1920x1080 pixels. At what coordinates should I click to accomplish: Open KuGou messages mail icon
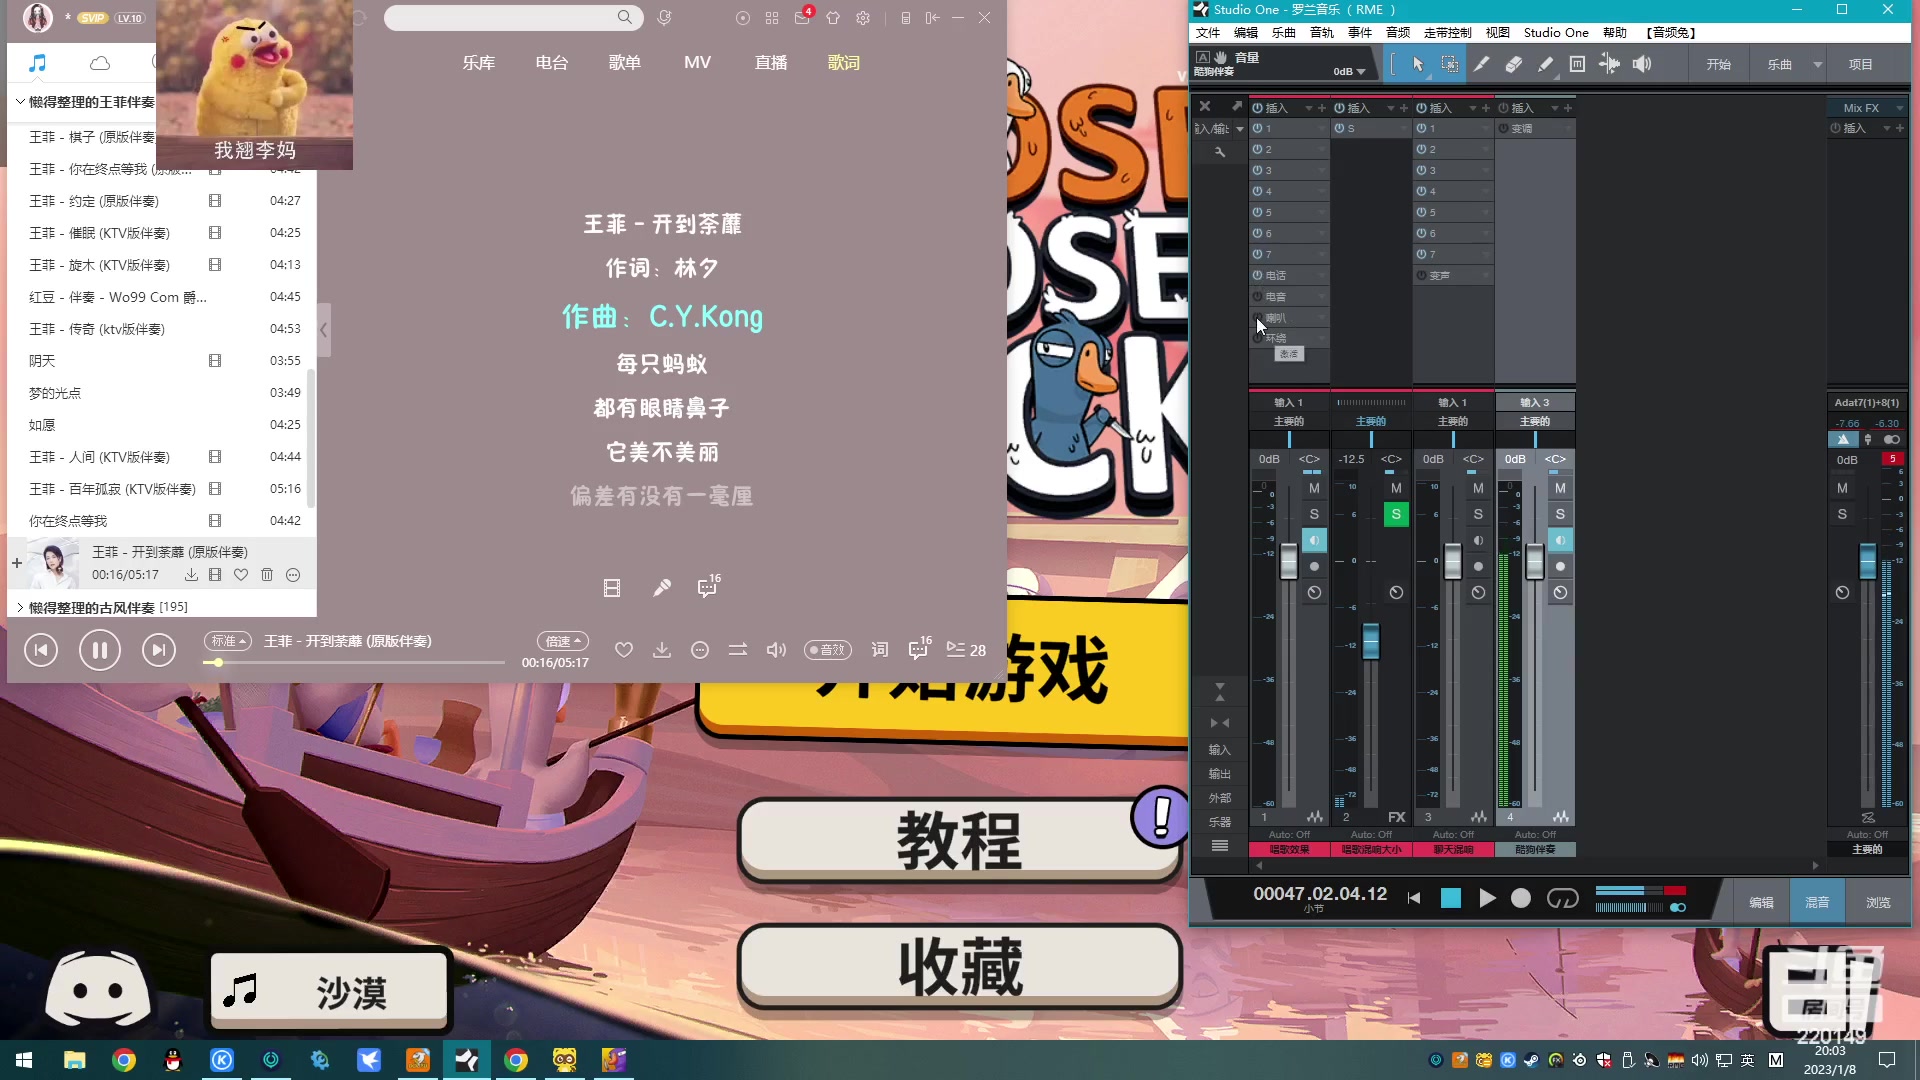coord(802,18)
